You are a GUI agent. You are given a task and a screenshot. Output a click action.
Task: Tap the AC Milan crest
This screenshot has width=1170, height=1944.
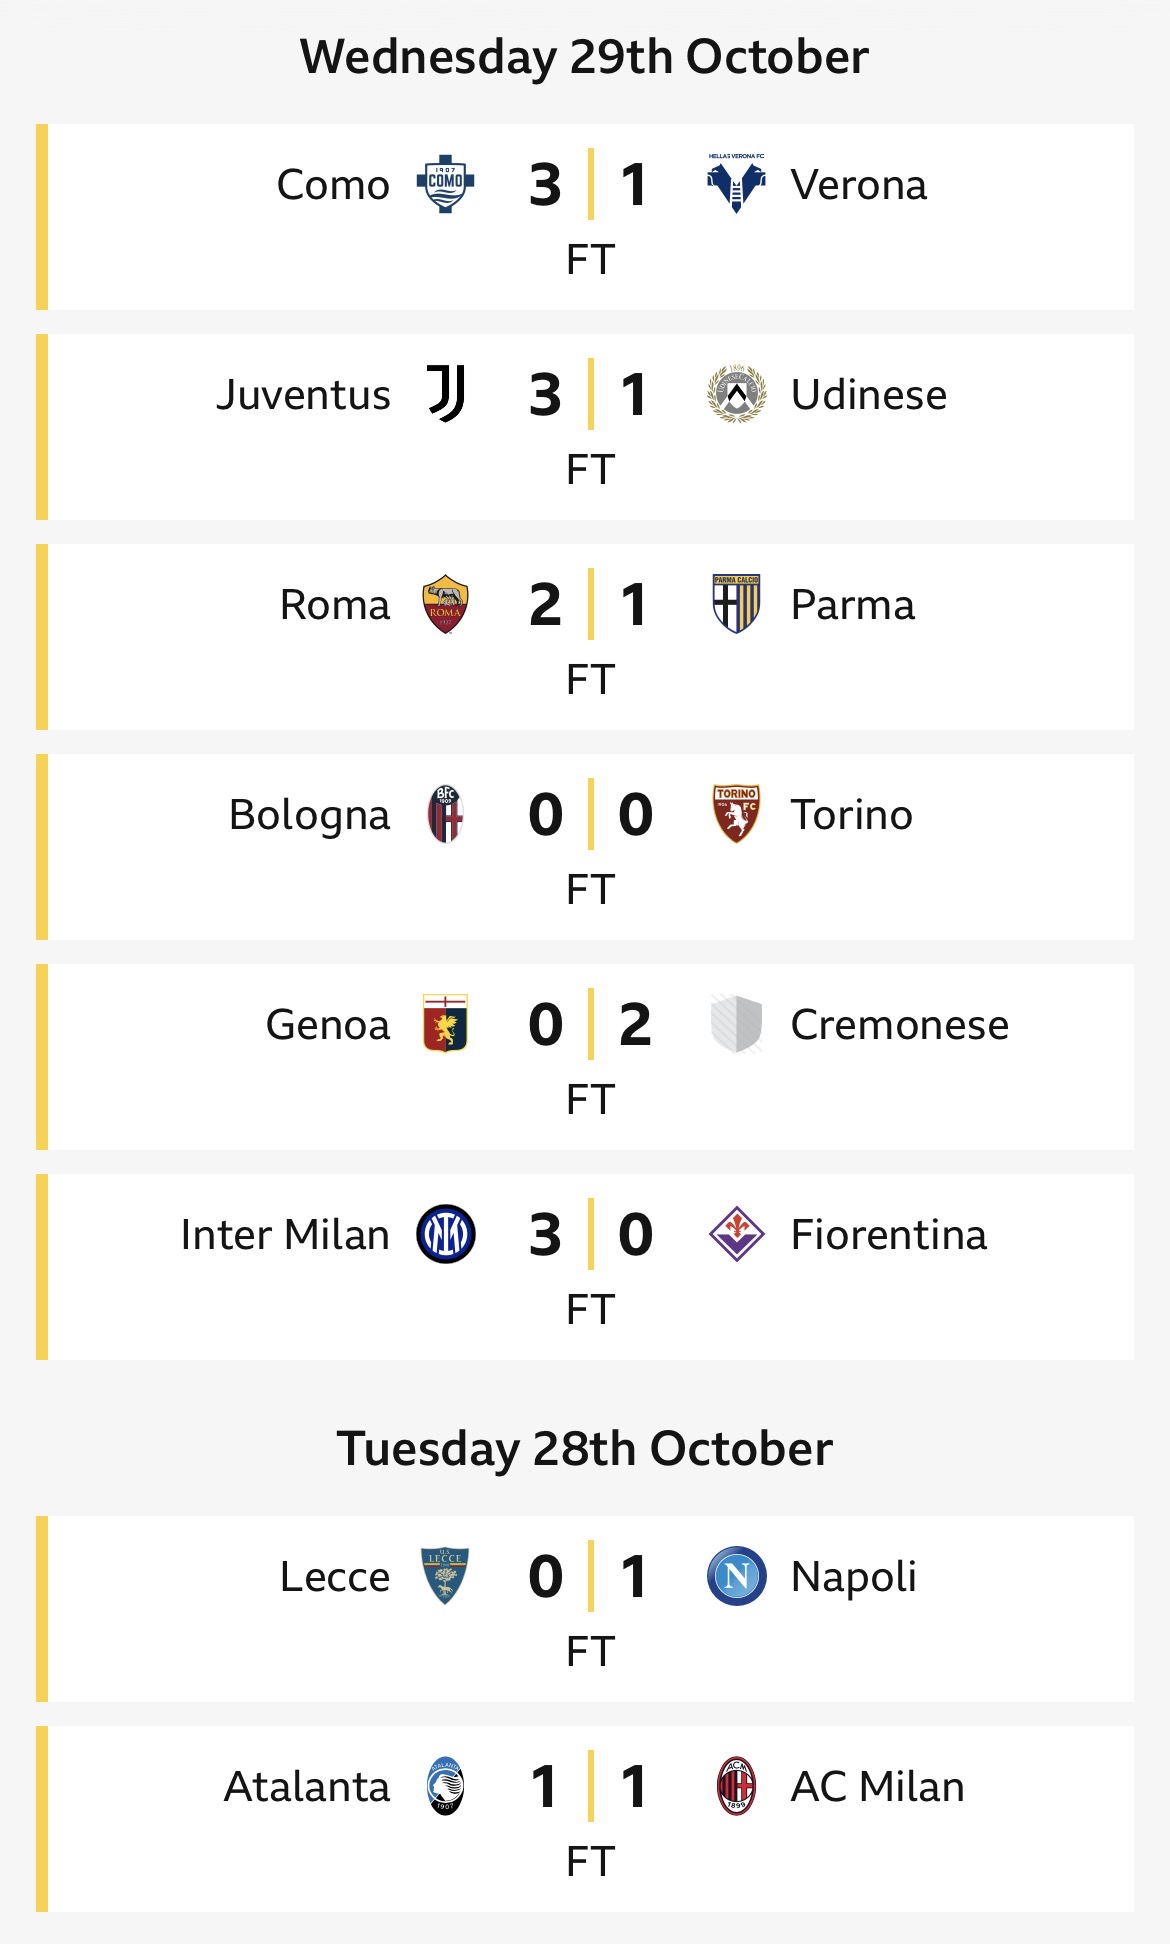(x=736, y=1786)
